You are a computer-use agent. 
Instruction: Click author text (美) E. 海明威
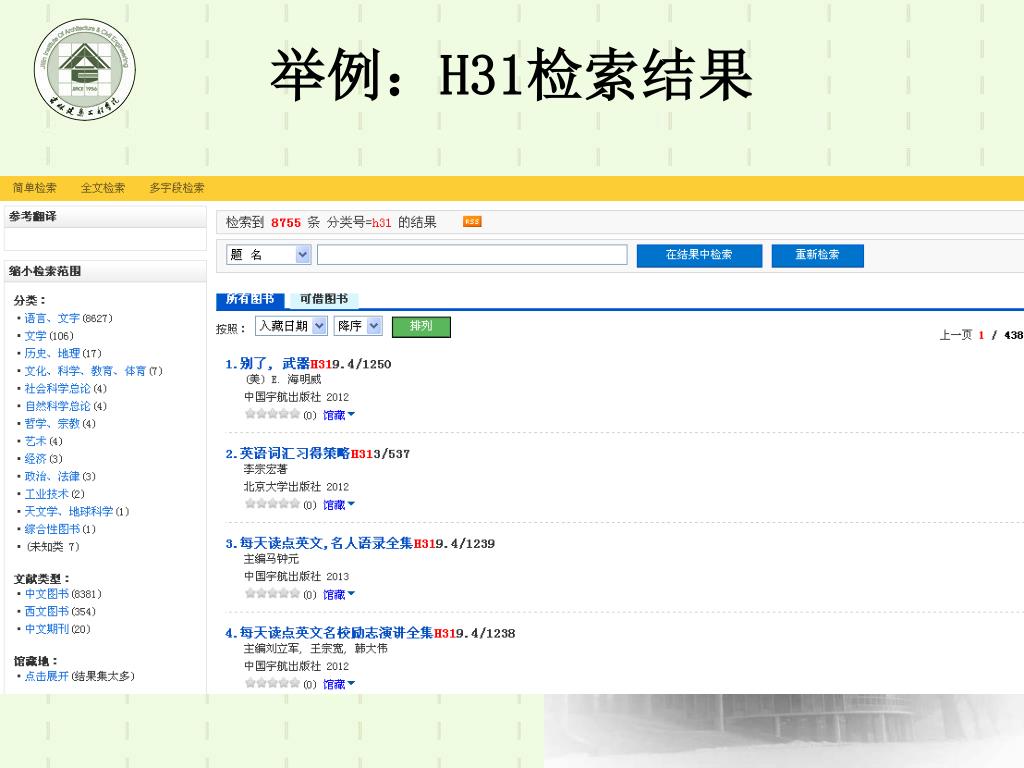coord(283,379)
